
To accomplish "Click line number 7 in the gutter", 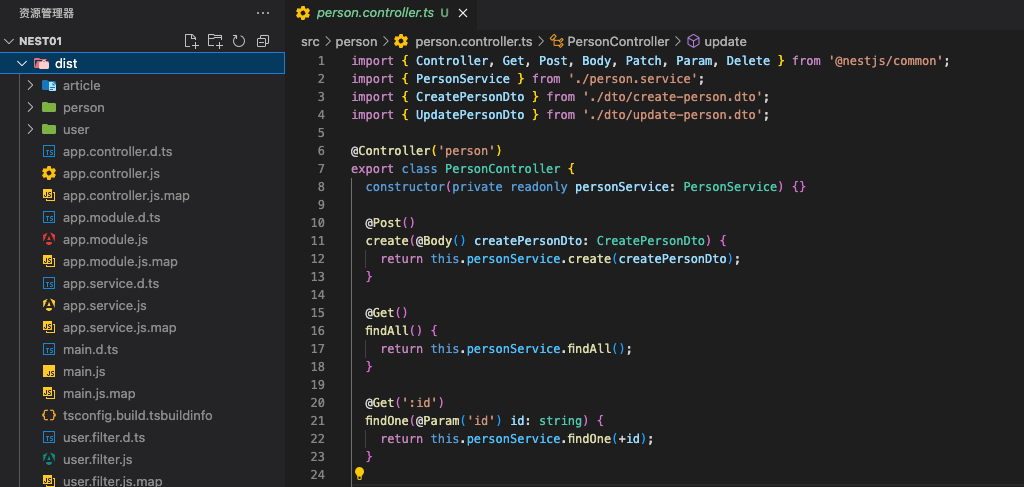I will (321, 169).
